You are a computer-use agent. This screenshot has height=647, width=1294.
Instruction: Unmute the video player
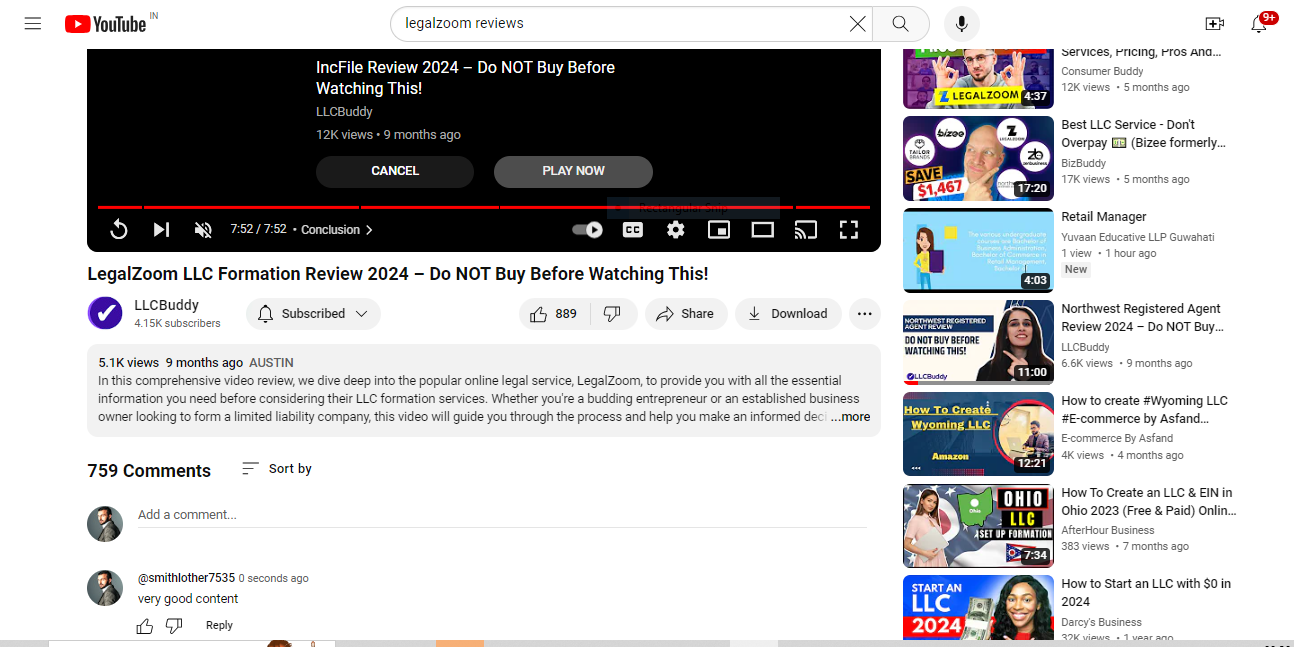[203, 230]
